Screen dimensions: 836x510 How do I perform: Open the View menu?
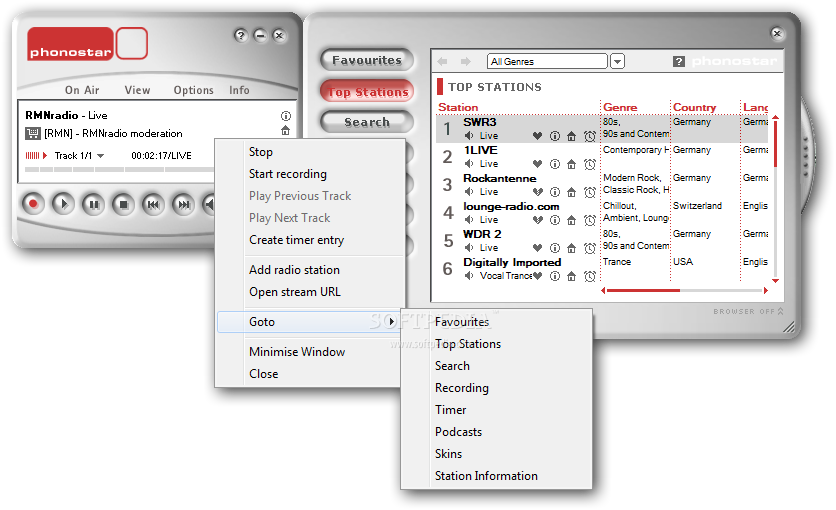[x=138, y=90]
